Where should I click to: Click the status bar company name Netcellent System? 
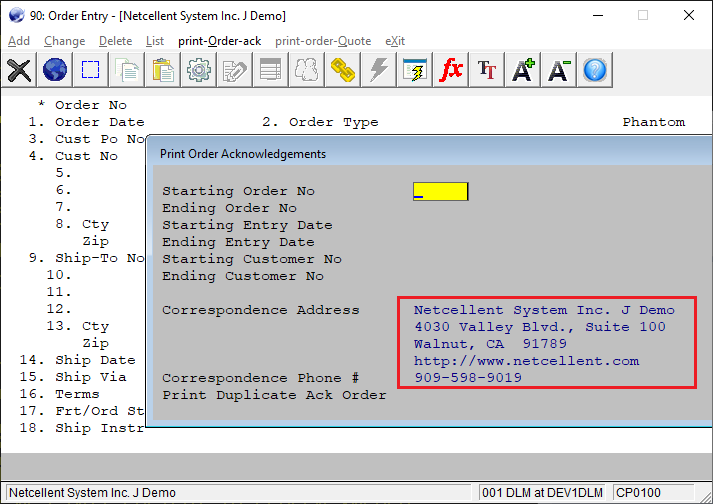(92, 493)
